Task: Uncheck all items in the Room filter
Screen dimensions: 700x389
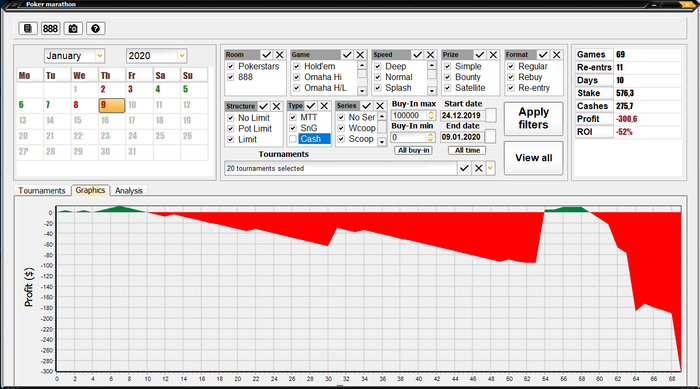Action: pos(280,54)
